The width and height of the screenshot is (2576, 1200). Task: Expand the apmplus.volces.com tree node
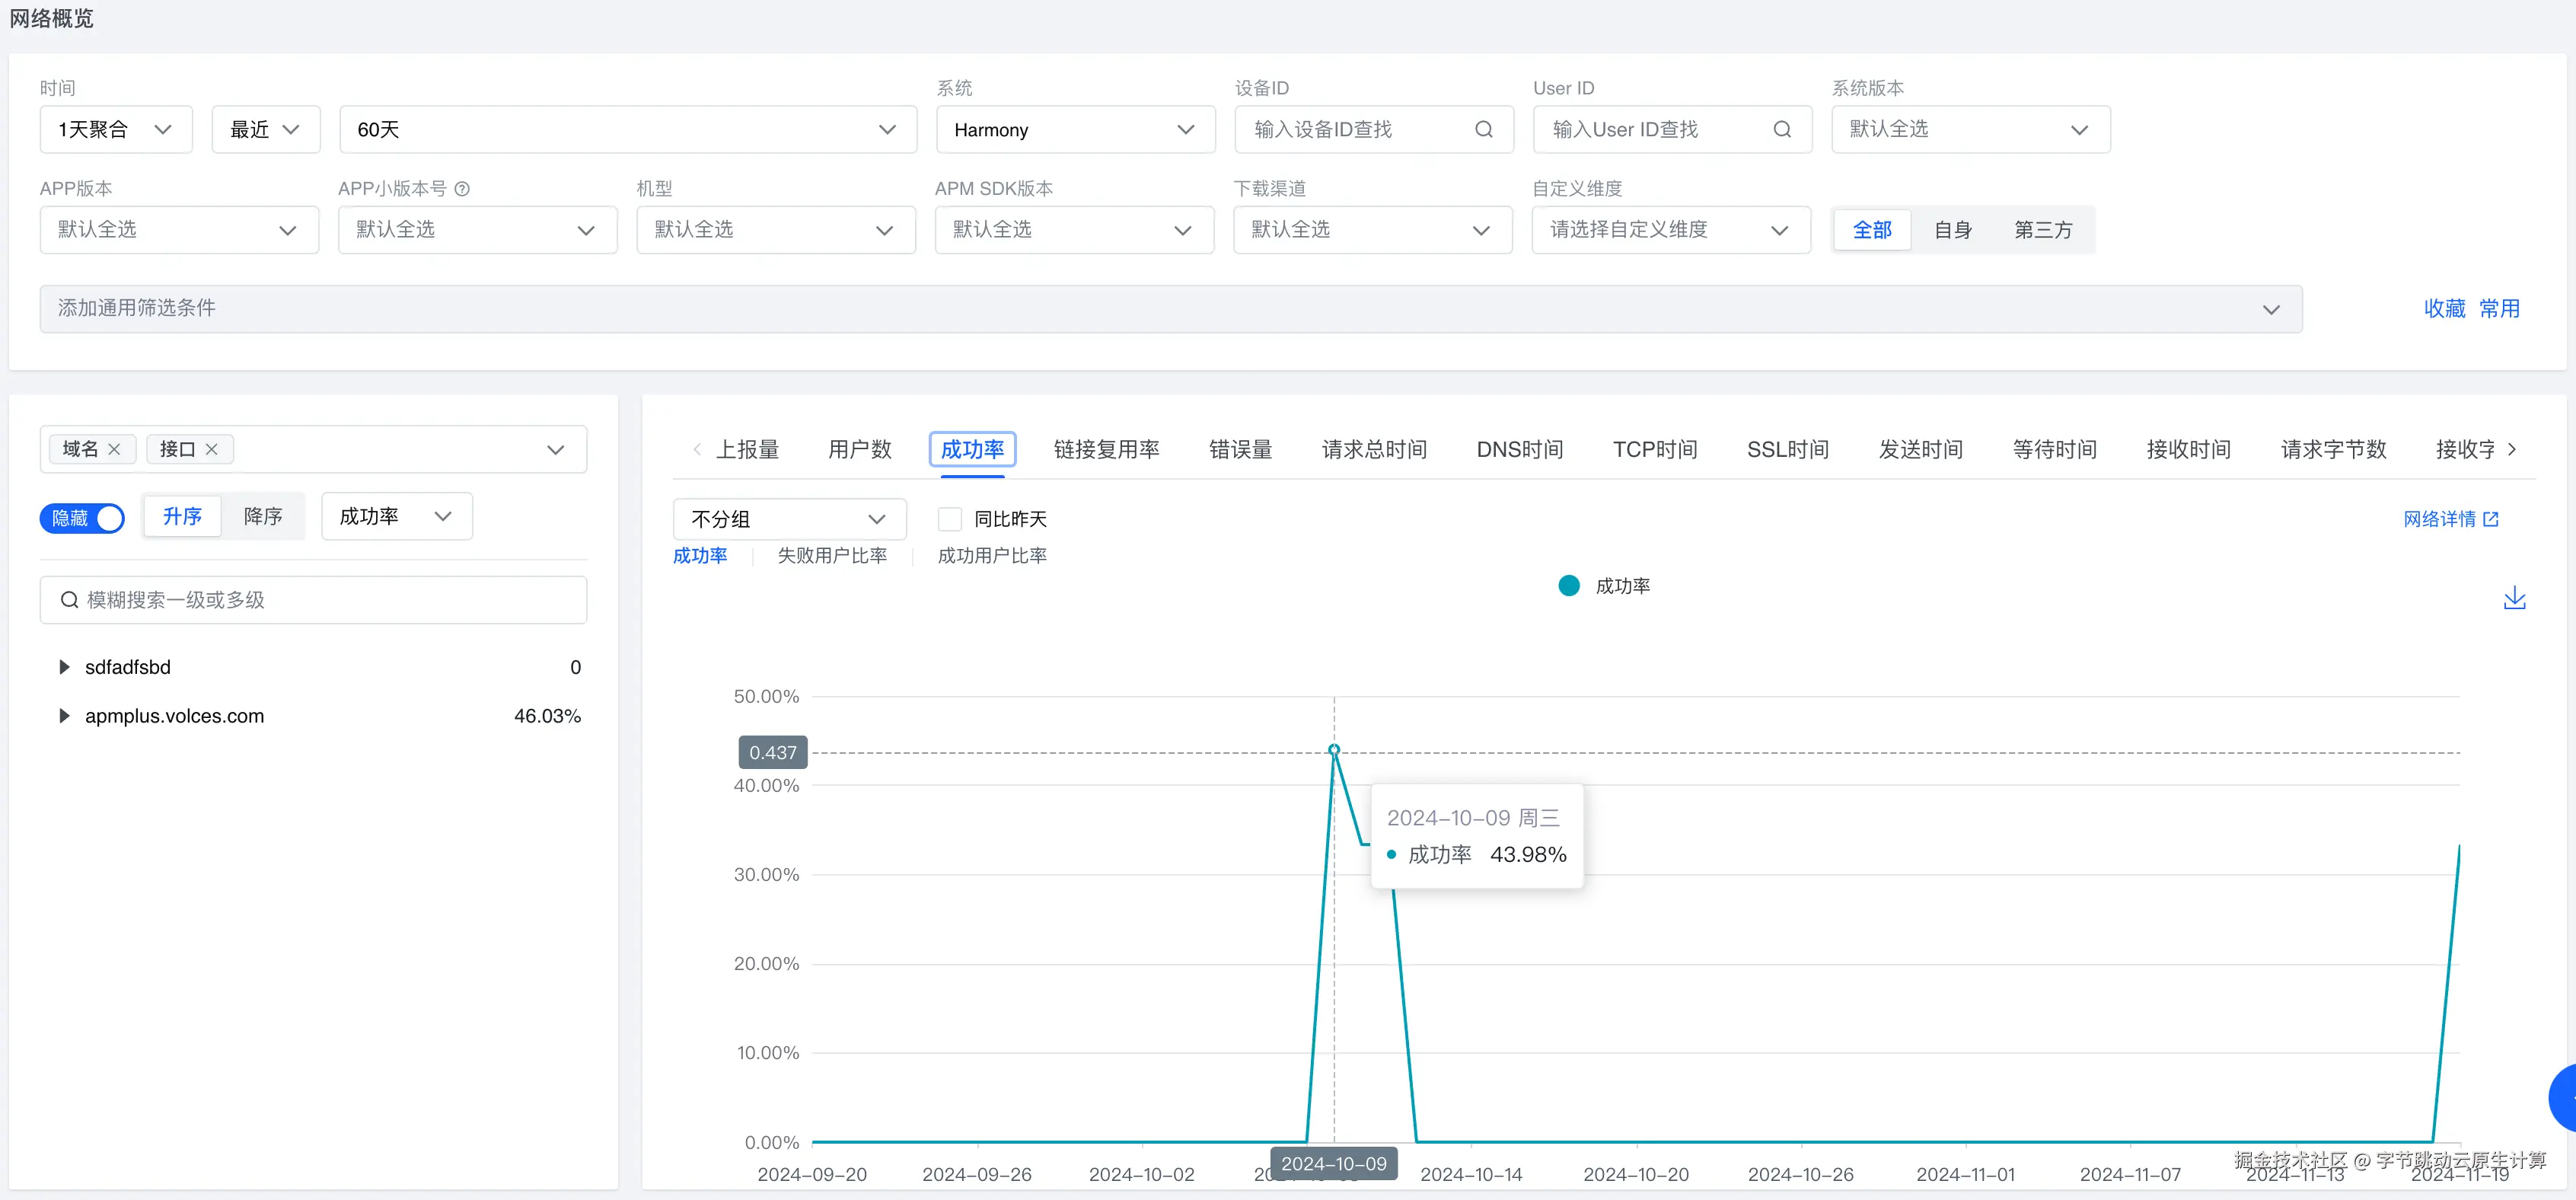pyautogui.click(x=64, y=716)
